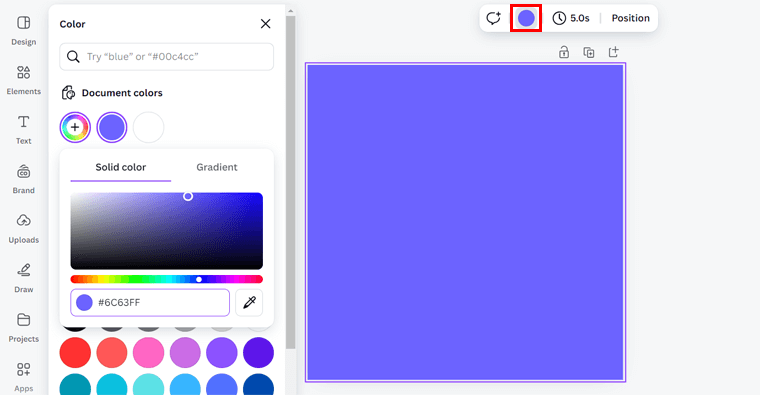Click the #6C63FF hex code field
This screenshot has width=760, height=395.
click(x=150, y=302)
